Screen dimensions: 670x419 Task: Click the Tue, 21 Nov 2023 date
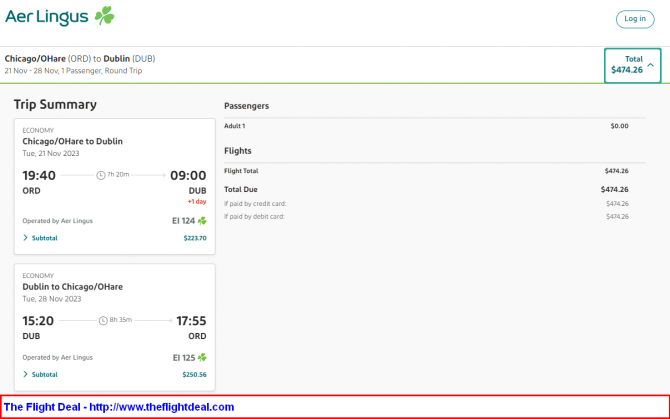[x=51, y=153]
